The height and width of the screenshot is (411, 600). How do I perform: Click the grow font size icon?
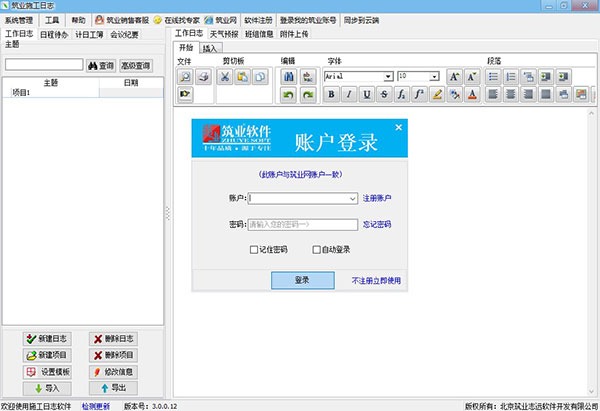pyautogui.click(x=454, y=77)
